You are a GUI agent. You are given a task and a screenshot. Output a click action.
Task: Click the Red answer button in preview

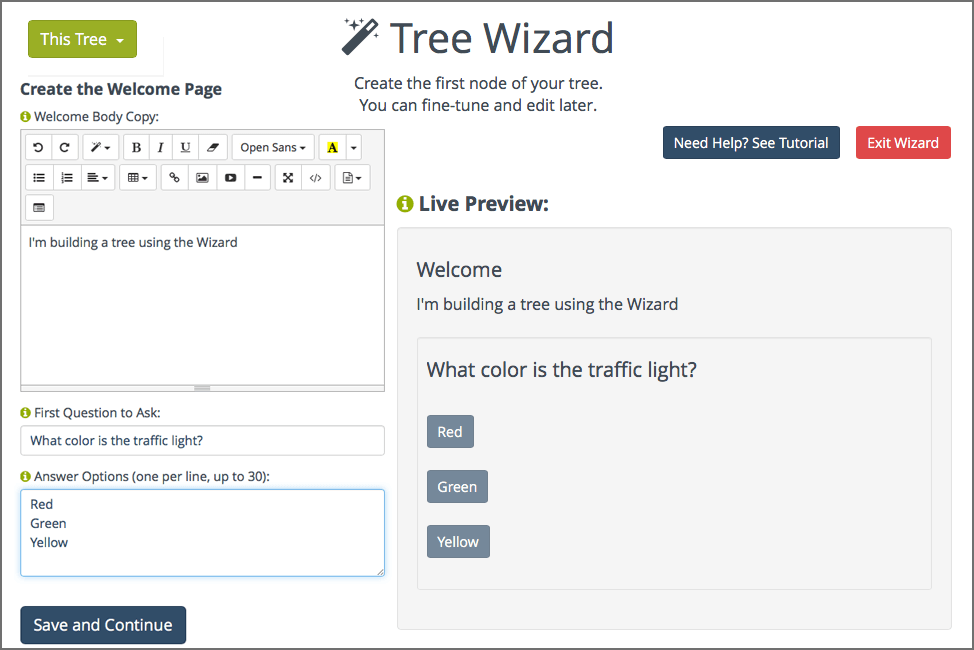click(x=450, y=431)
